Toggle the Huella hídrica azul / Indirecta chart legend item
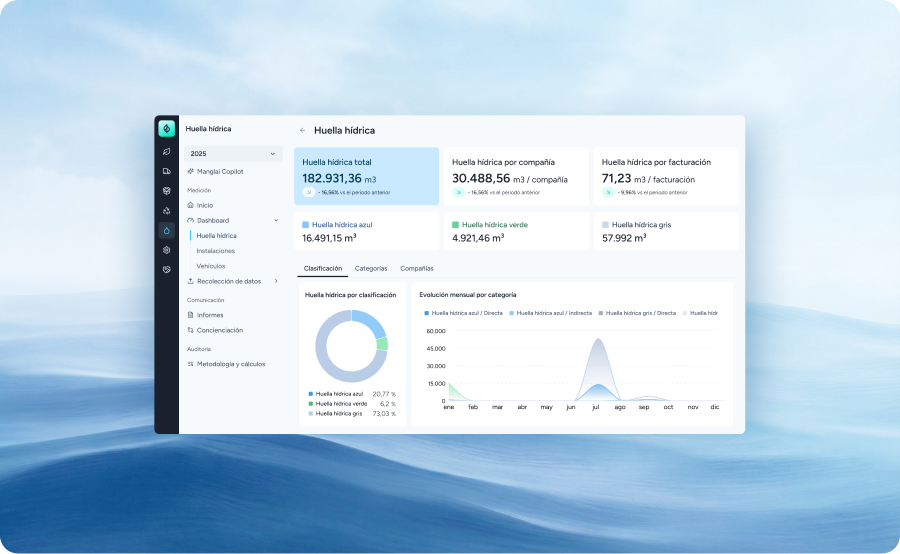900x554 pixels. point(550,313)
